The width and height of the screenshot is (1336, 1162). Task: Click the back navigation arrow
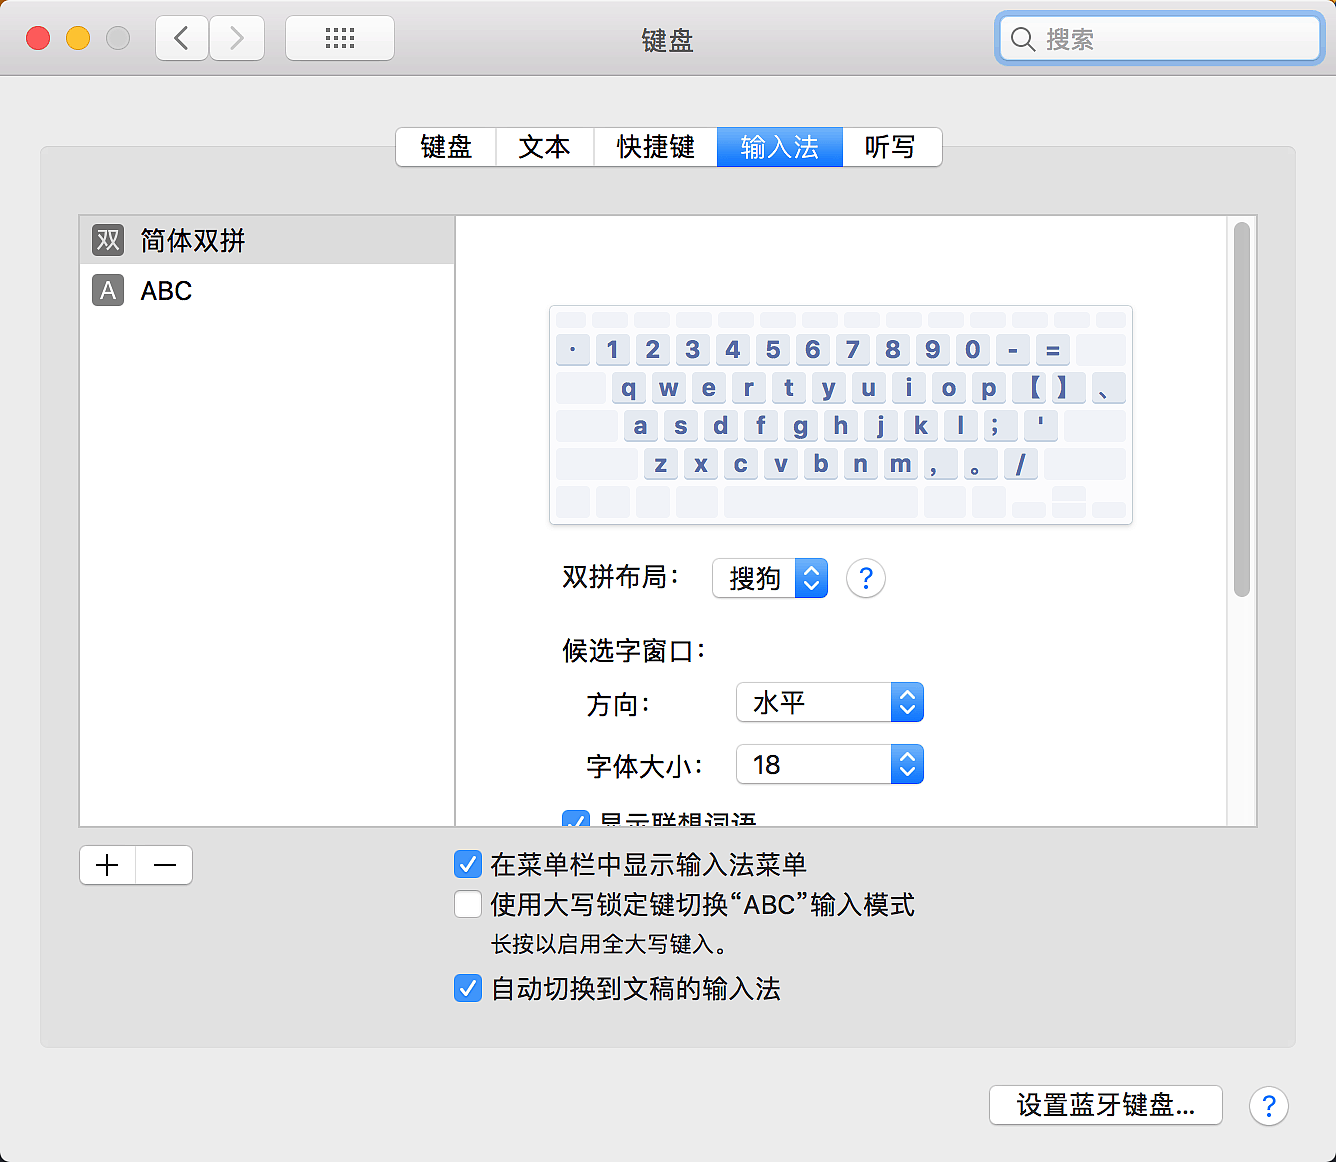(x=182, y=39)
